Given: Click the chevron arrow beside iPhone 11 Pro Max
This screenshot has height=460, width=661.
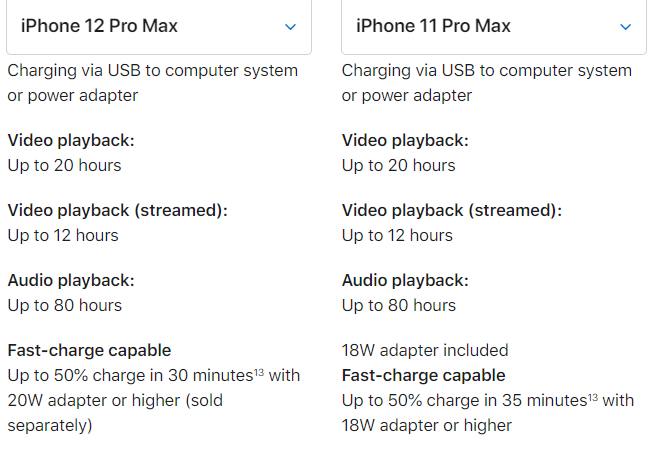Looking at the screenshot, I should (625, 27).
